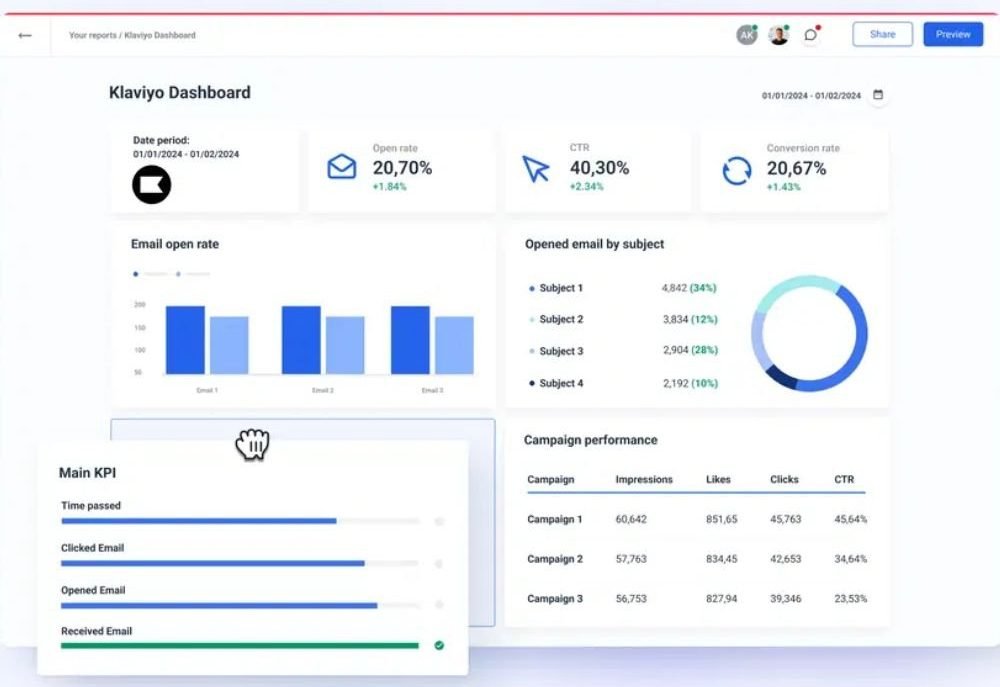The image size is (1000, 687).
Task: Open the comments bubble icon
Action: point(811,34)
